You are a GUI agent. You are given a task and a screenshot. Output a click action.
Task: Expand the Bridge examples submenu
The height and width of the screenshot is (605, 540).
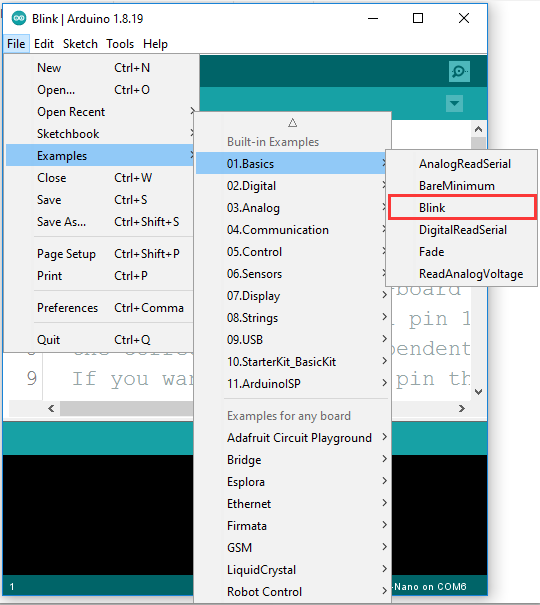click(x=292, y=460)
